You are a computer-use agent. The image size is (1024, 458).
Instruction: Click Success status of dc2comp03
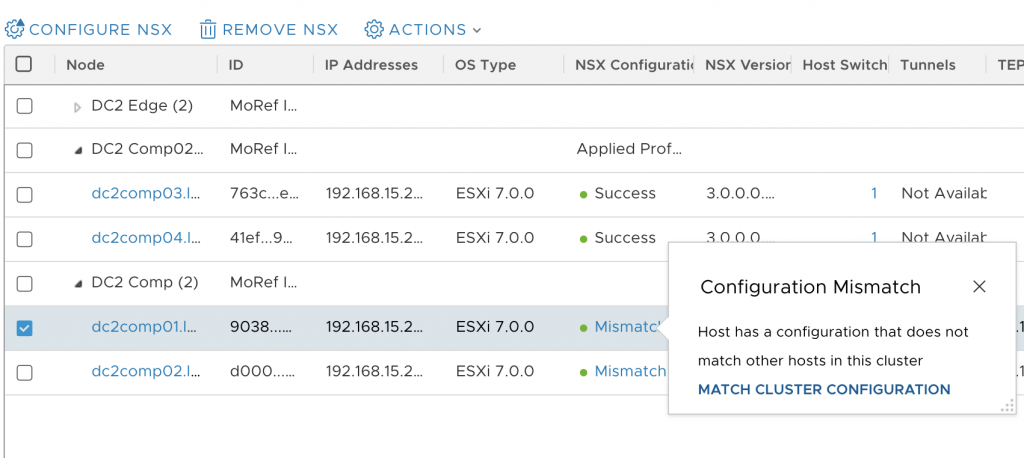coord(624,193)
